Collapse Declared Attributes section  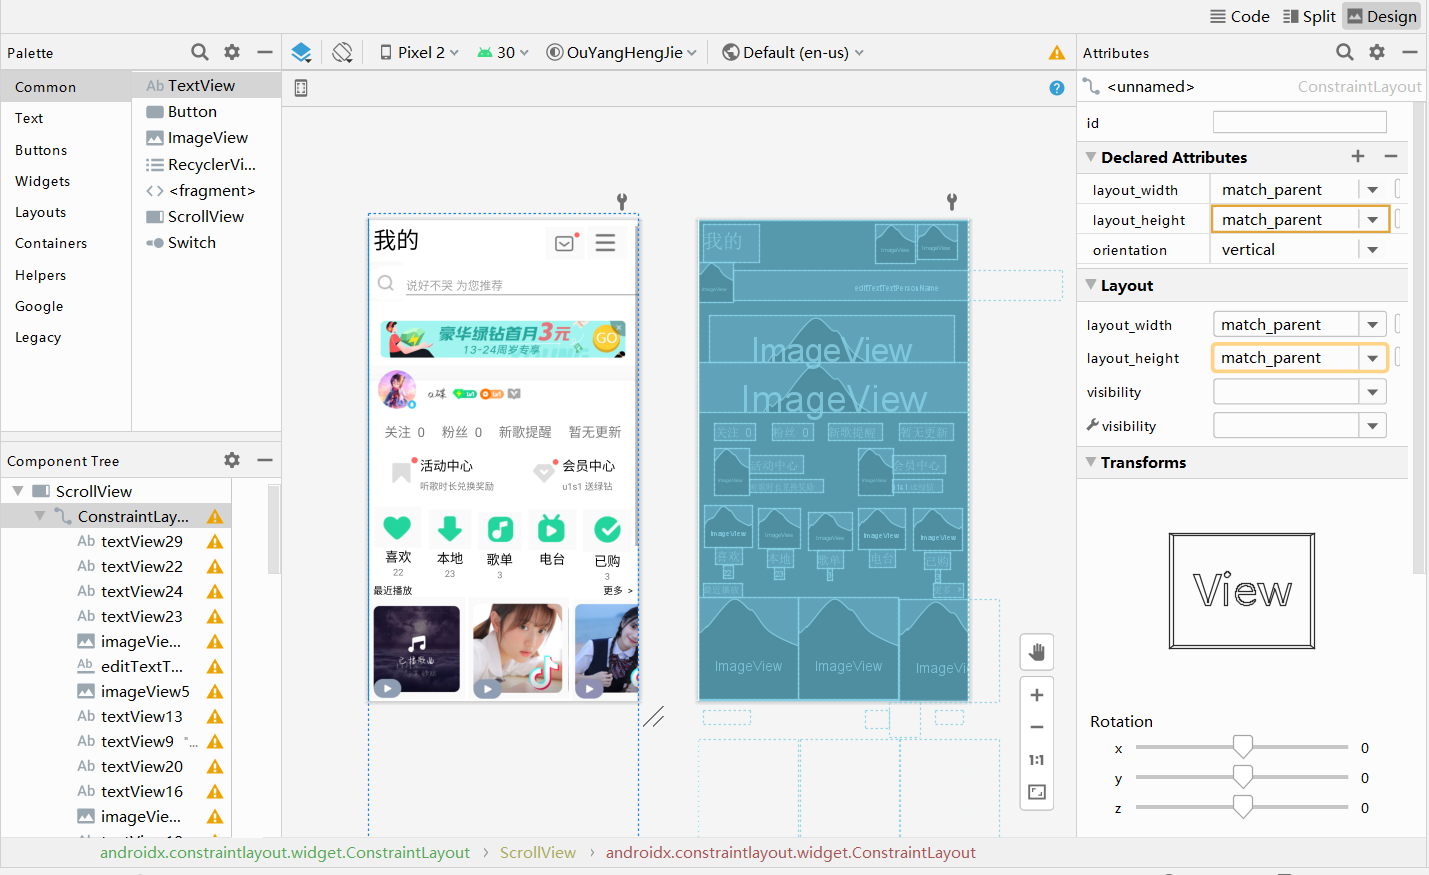tap(1091, 157)
